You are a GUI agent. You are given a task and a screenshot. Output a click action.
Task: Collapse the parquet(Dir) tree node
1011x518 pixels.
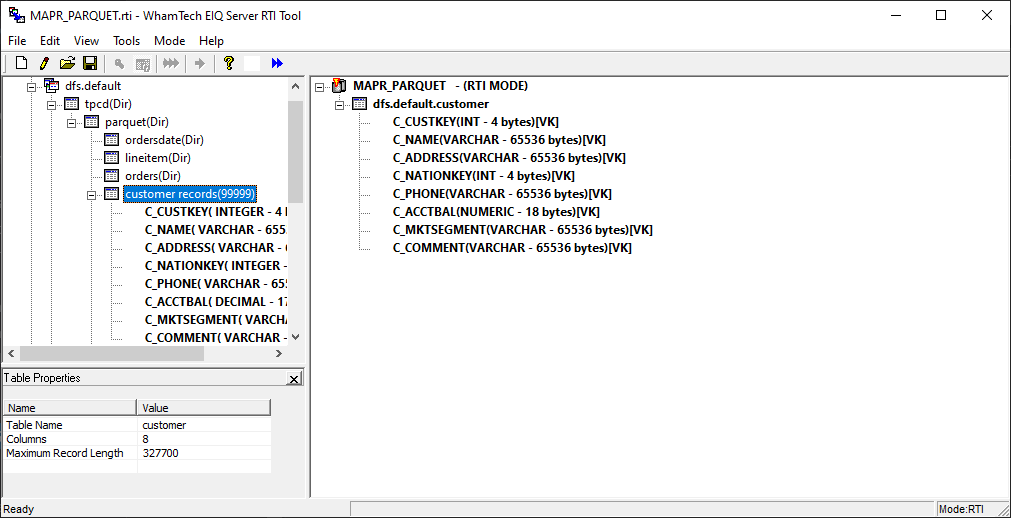tap(72, 123)
